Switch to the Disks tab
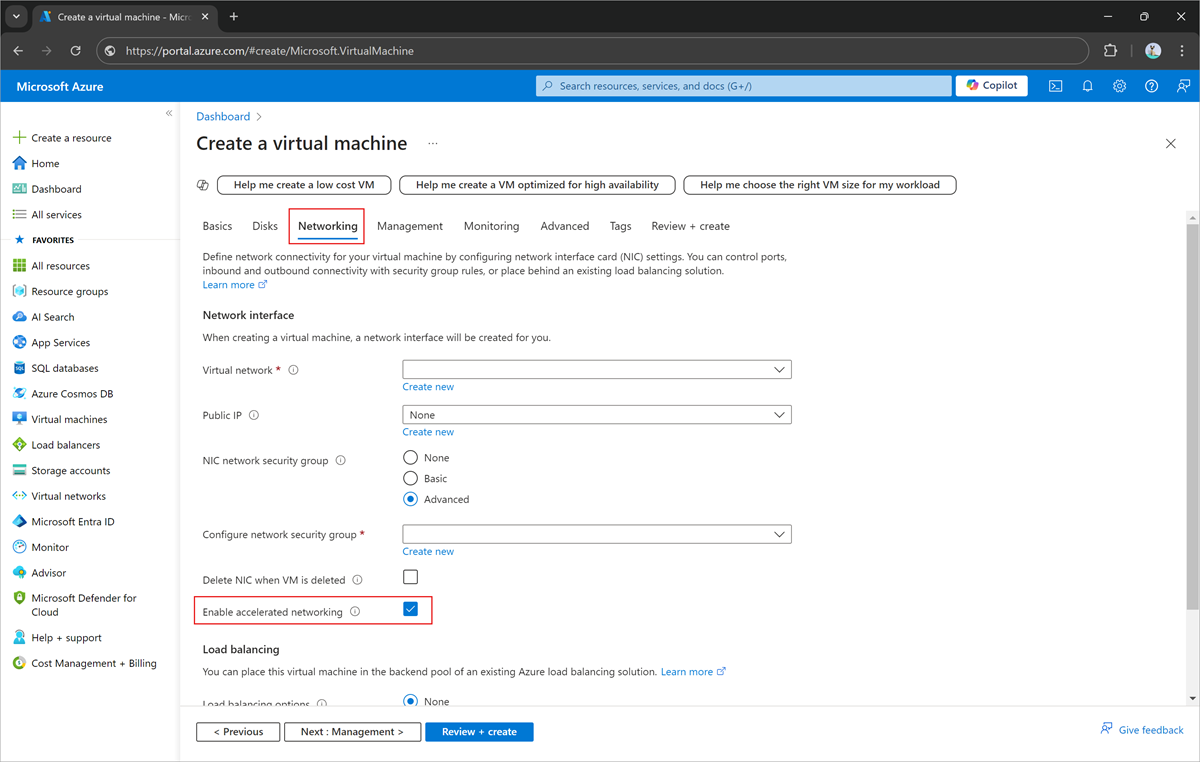The width and height of the screenshot is (1200, 762). coord(265,226)
